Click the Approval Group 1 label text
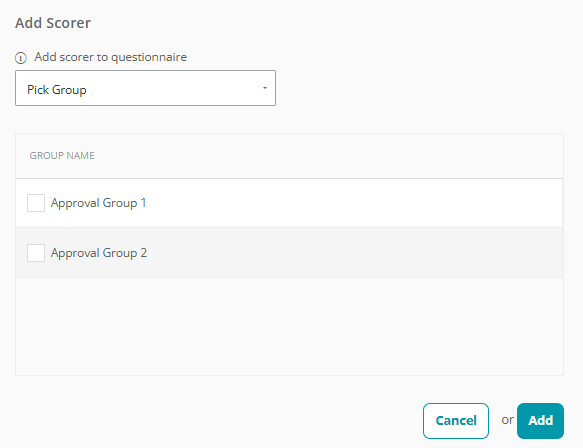 99,203
